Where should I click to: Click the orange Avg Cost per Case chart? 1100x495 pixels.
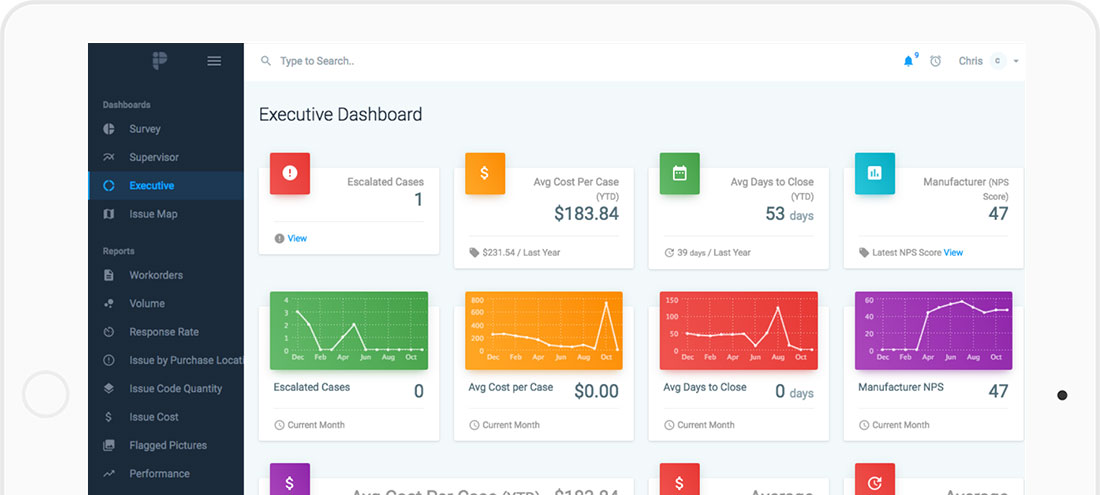coord(544,330)
